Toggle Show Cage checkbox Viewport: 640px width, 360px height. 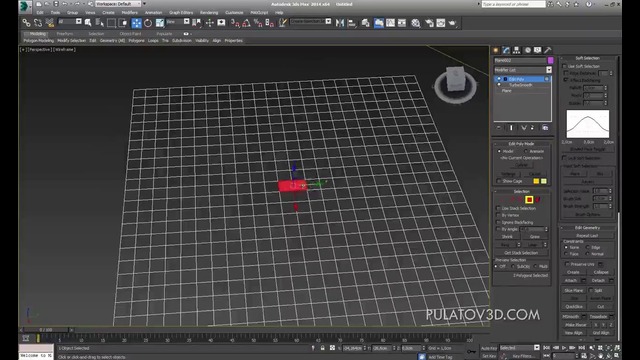click(x=499, y=181)
